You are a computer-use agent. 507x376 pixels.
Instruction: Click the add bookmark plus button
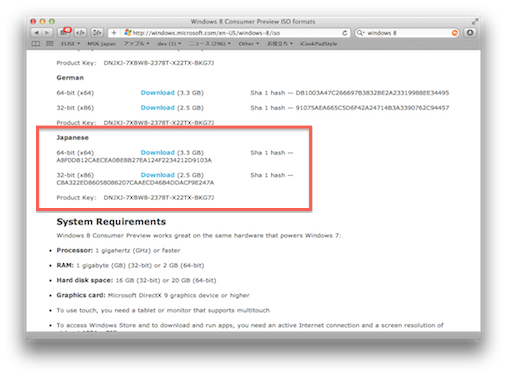tap(114, 33)
